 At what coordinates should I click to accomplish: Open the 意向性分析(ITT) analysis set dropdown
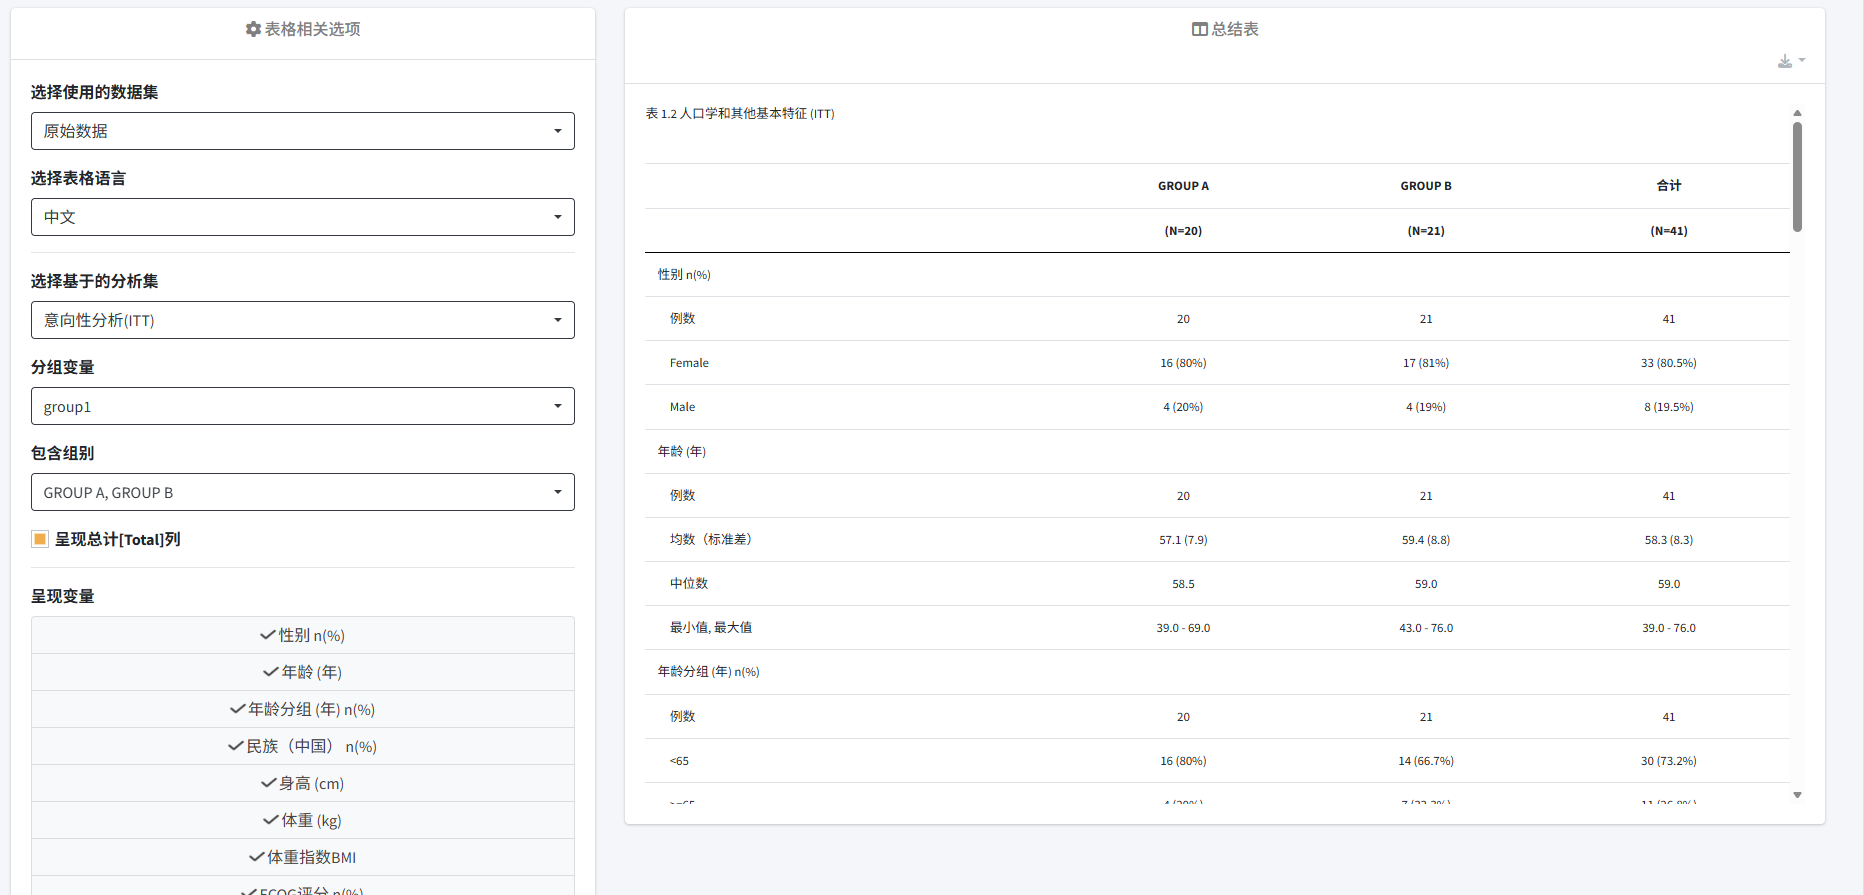point(302,320)
